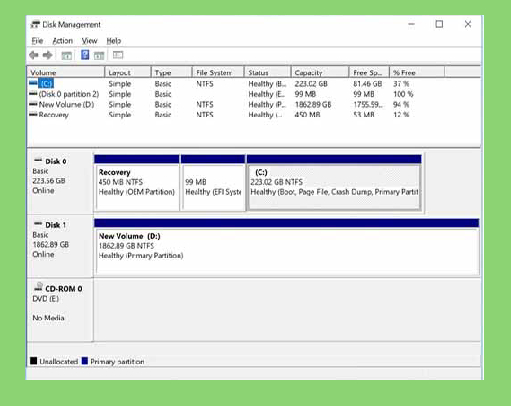
Task: Sort by the File System column header
Action: coord(218,72)
